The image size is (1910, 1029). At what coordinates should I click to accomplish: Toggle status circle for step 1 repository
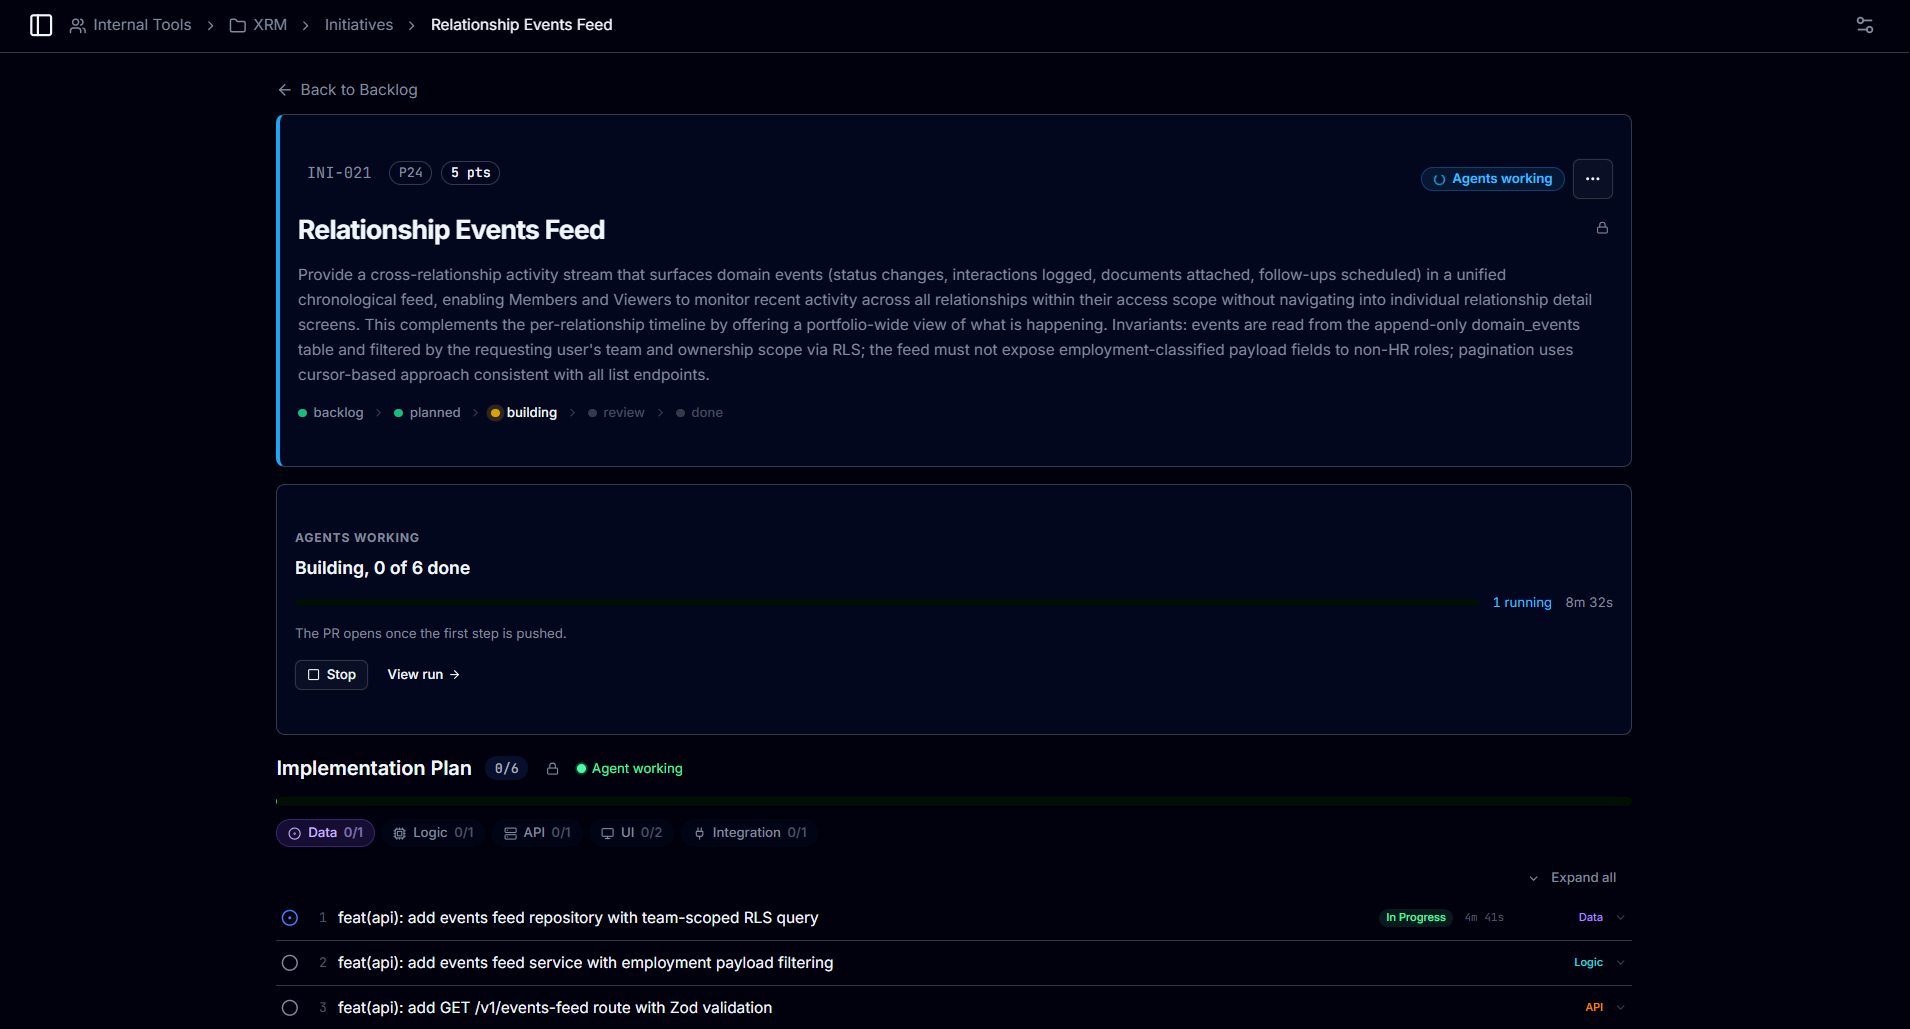tap(290, 918)
